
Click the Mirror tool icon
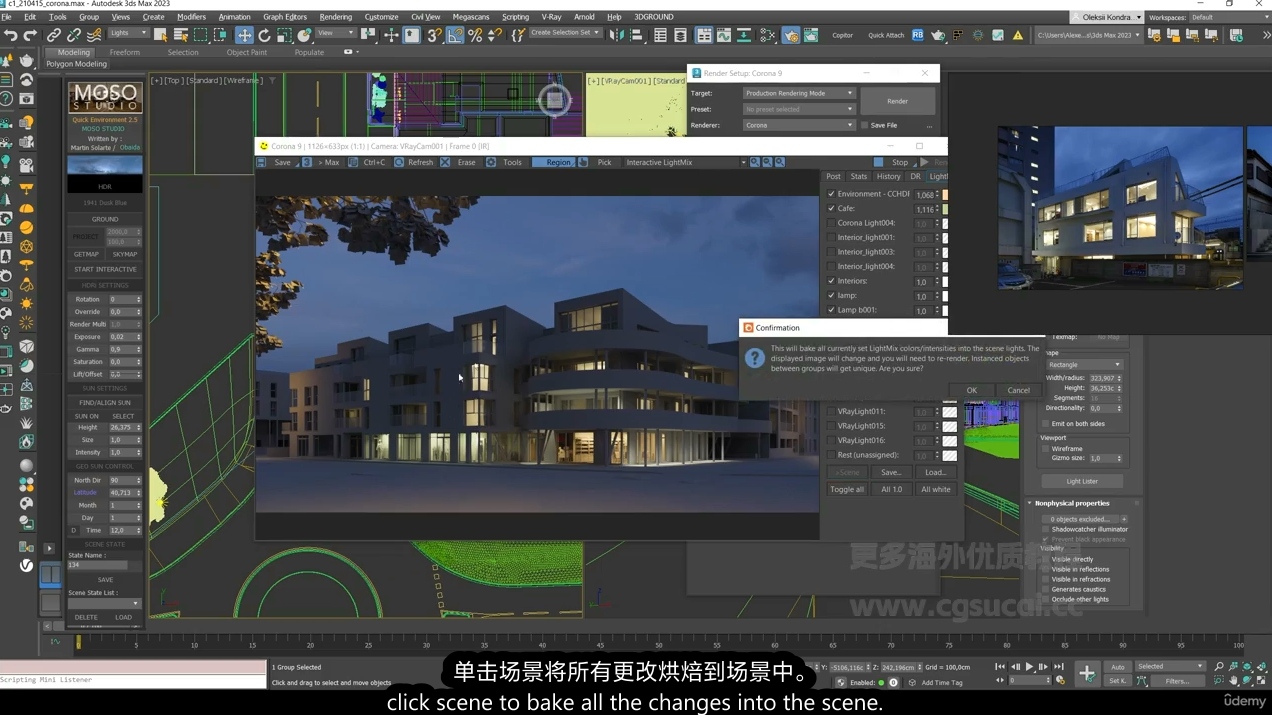(x=616, y=35)
